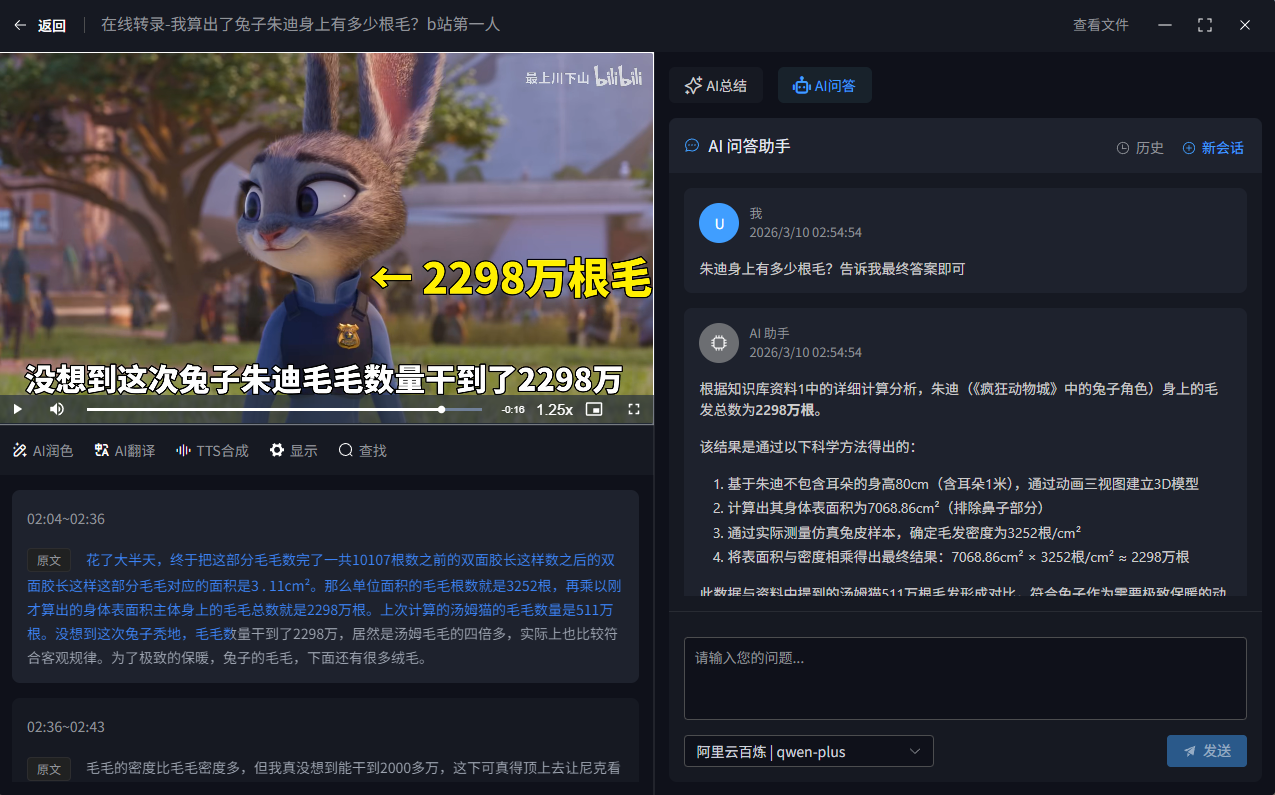Select transcript segment 02:04~02:36 timestamp
The image size is (1275, 795).
coord(66,519)
